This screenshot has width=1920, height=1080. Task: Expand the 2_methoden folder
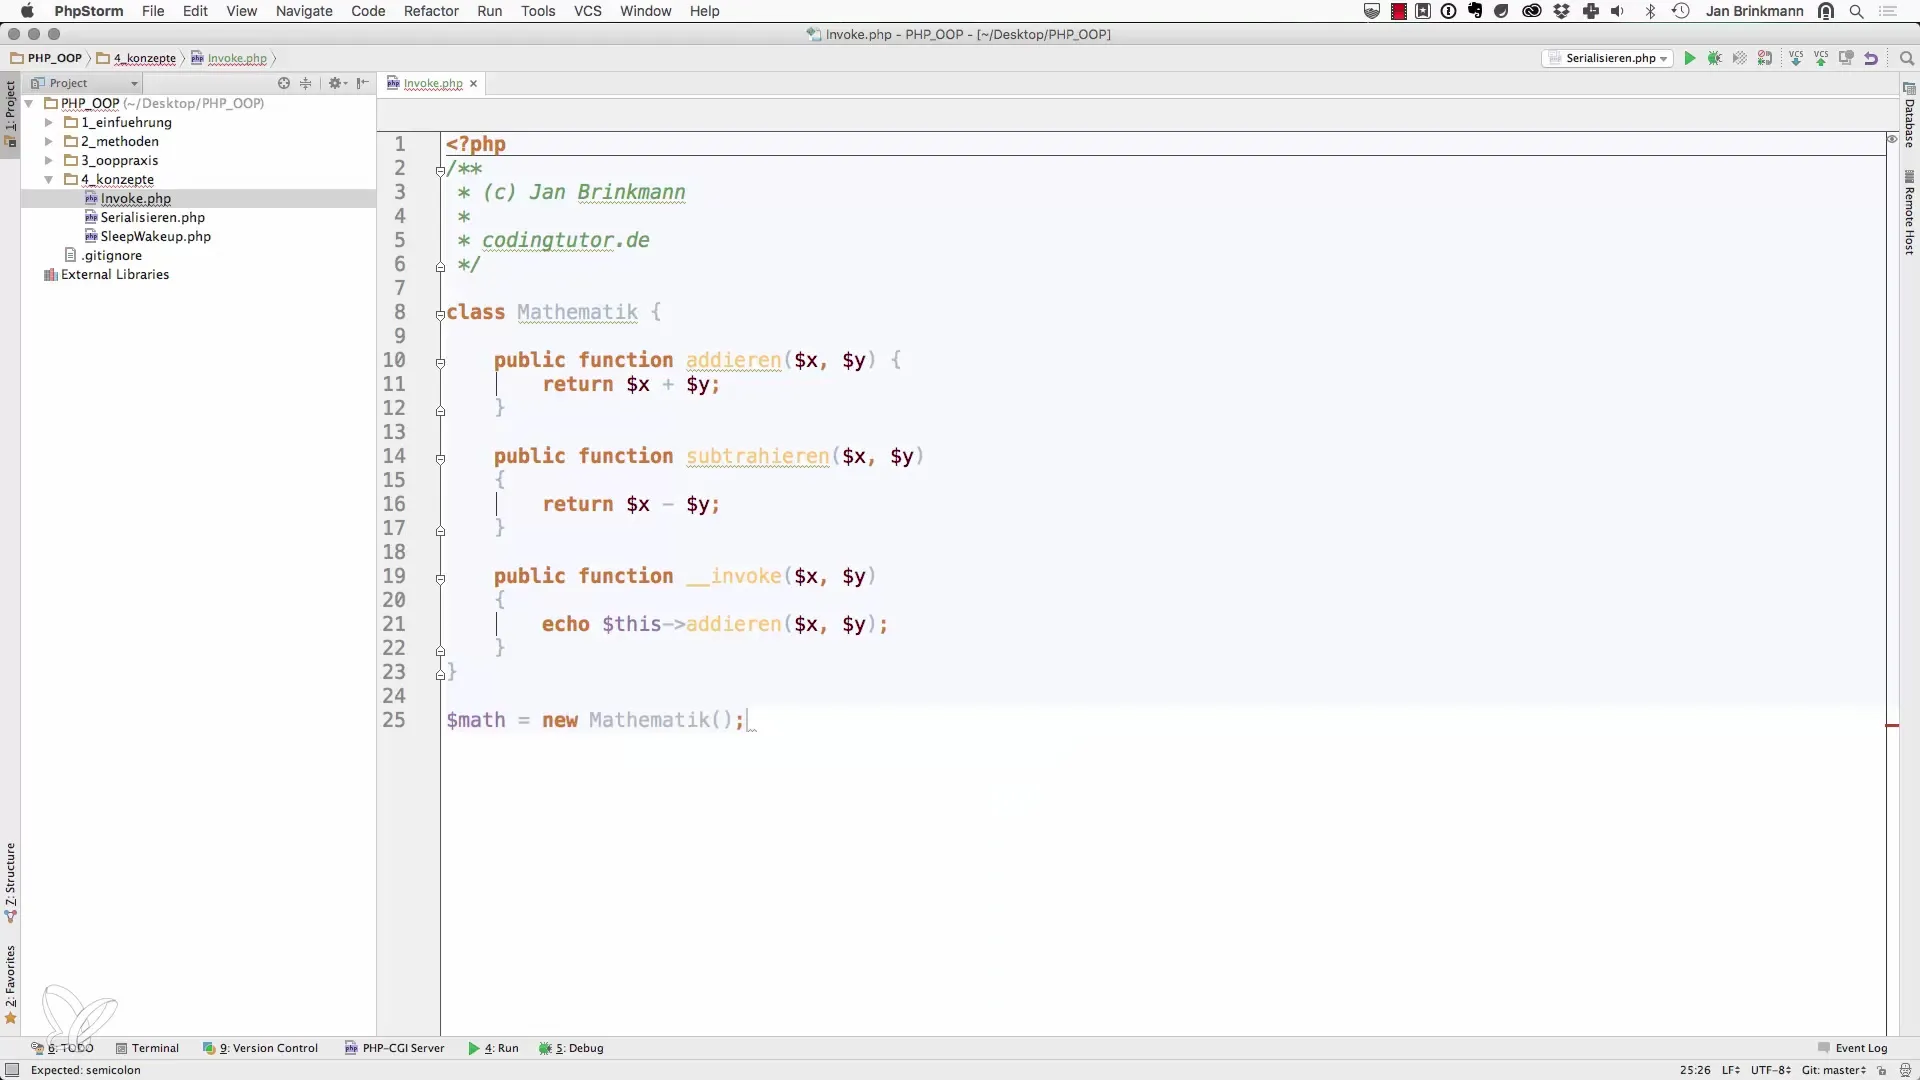[48, 141]
